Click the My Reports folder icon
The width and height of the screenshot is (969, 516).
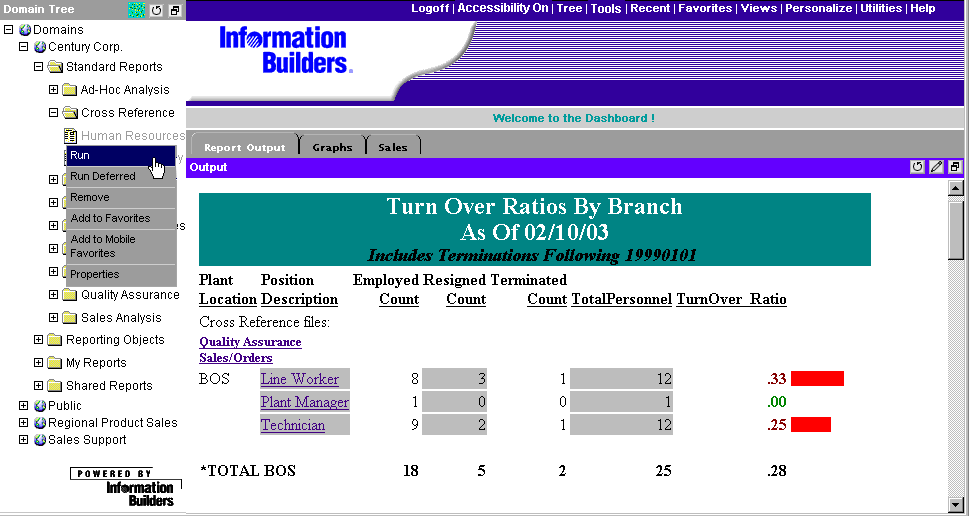[55, 363]
